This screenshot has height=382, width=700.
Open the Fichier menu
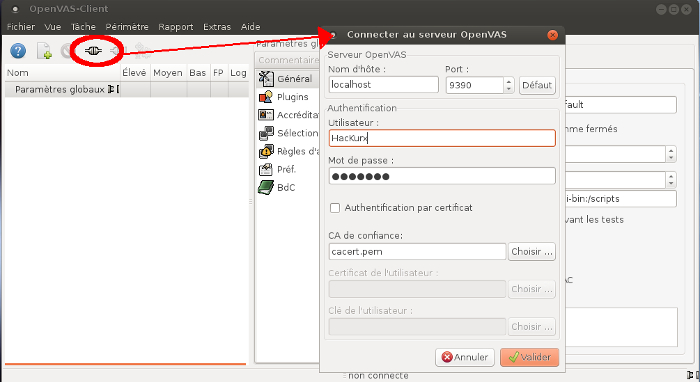pyautogui.click(x=21, y=27)
